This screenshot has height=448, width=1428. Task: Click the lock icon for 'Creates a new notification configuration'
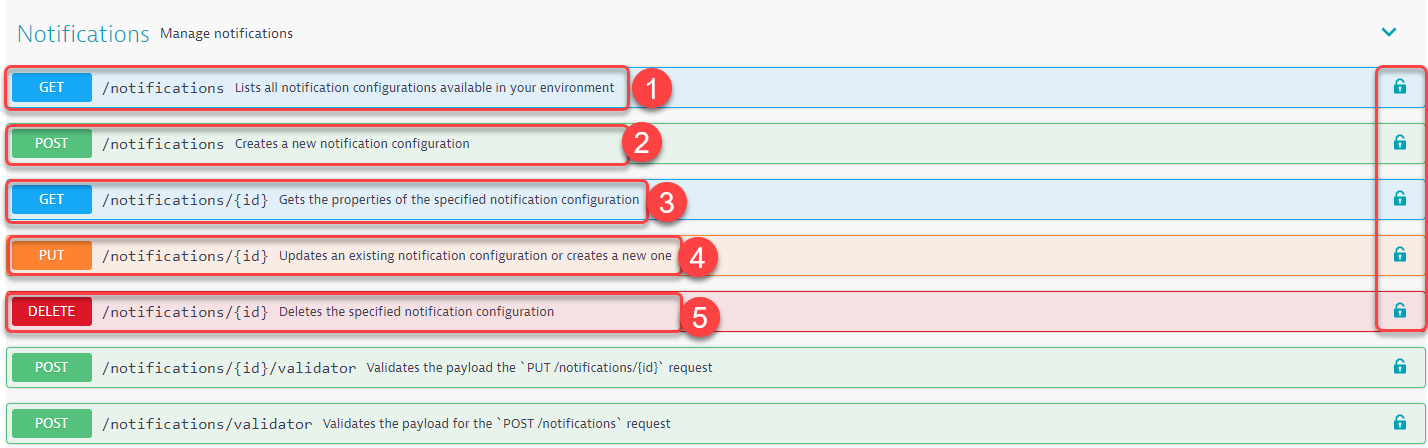[x=1400, y=143]
